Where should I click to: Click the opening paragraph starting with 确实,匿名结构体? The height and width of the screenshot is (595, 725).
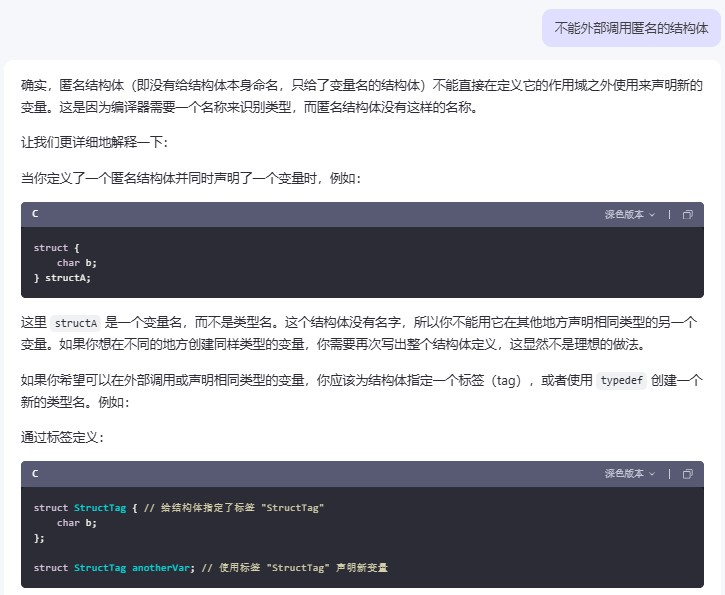(362, 96)
